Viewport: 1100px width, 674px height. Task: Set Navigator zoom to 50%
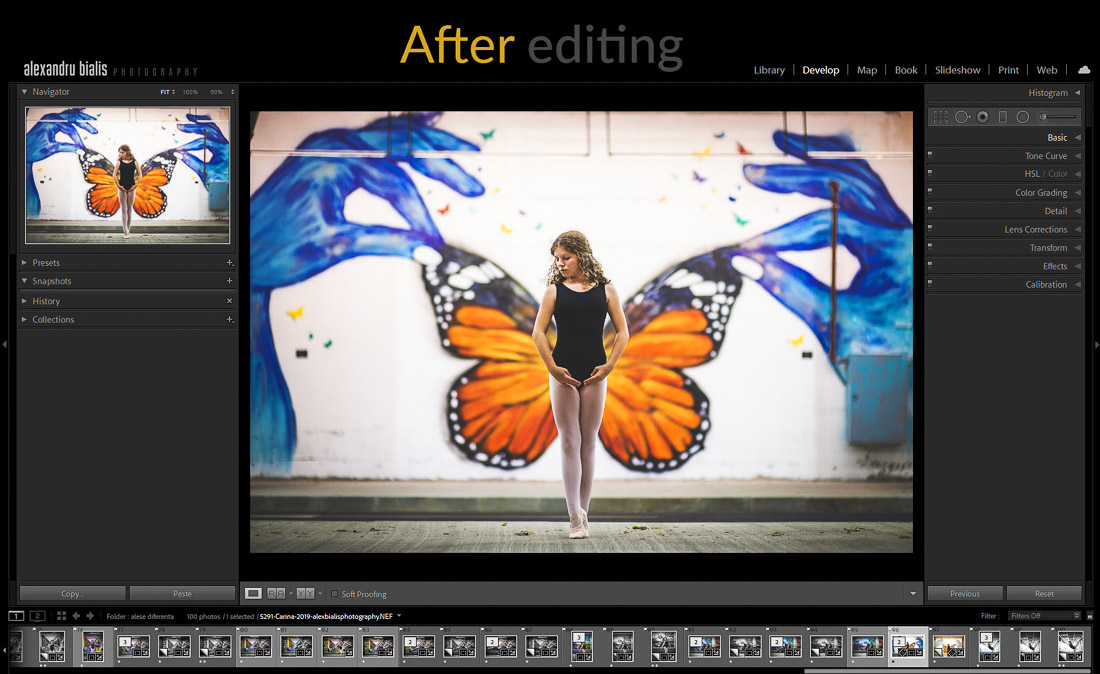coord(216,92)
